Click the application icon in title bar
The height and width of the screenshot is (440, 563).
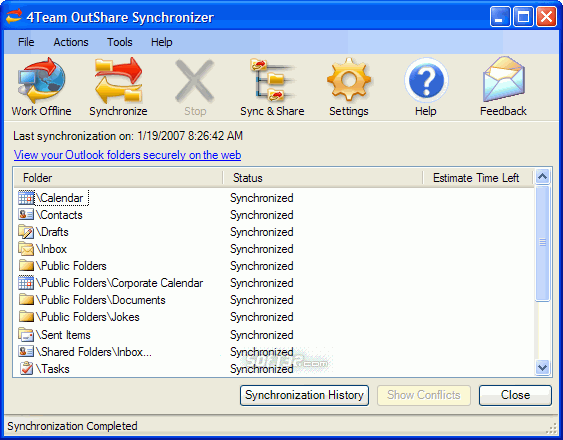pyautogui.click(x=14, y=17)
